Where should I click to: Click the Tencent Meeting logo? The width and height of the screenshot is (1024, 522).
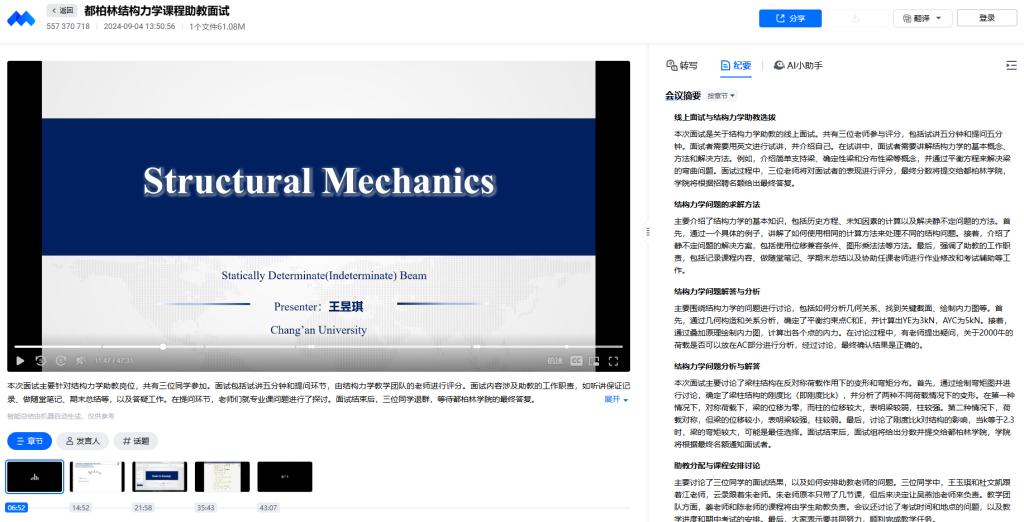click(x=21, y=18)
